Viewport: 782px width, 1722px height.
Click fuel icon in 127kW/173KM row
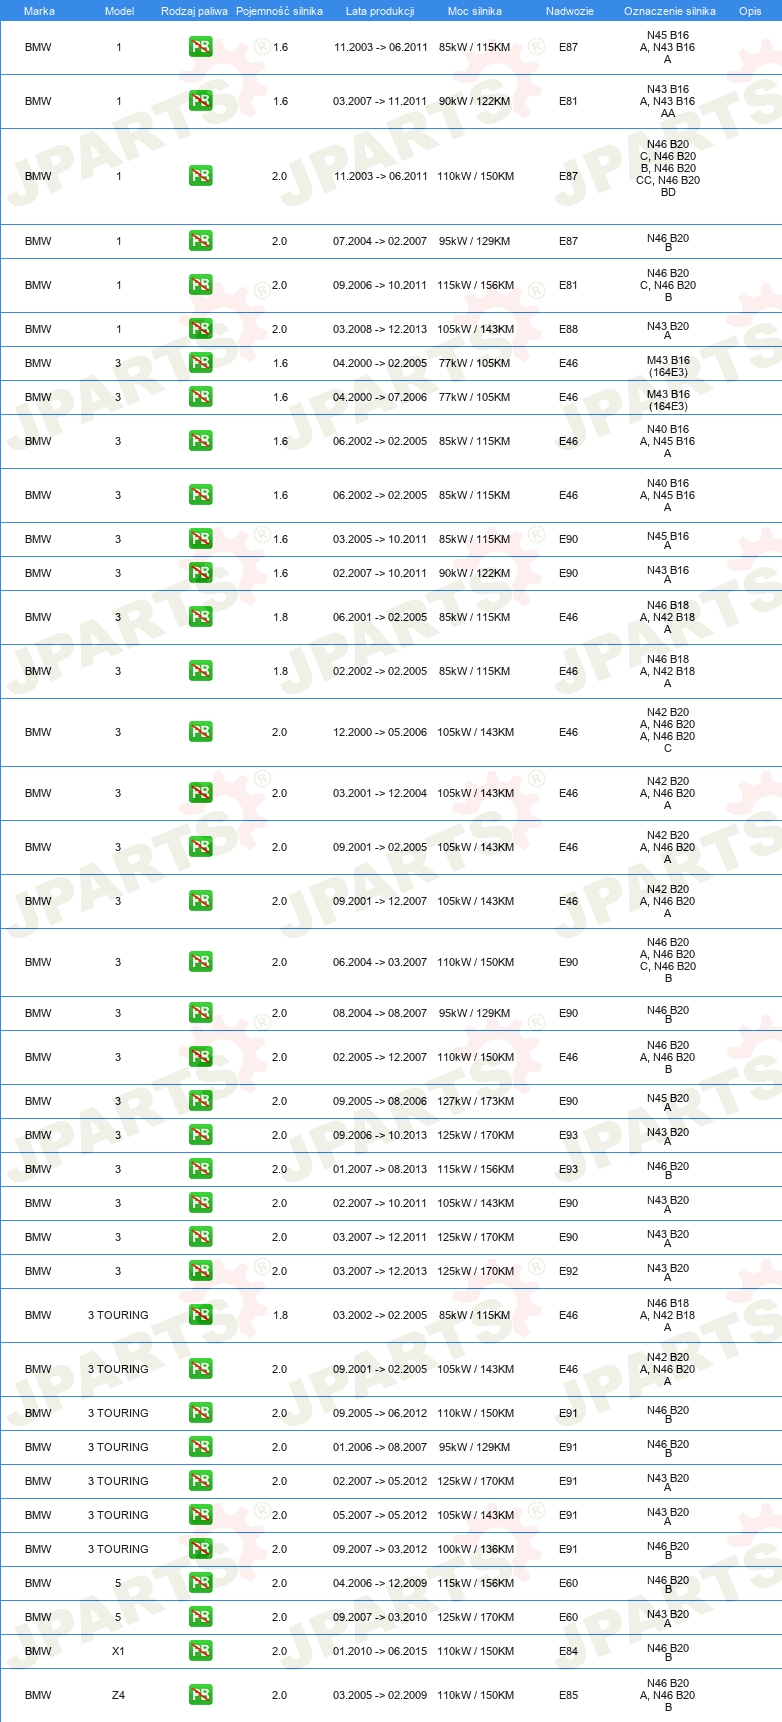(x=200, y=1101)
